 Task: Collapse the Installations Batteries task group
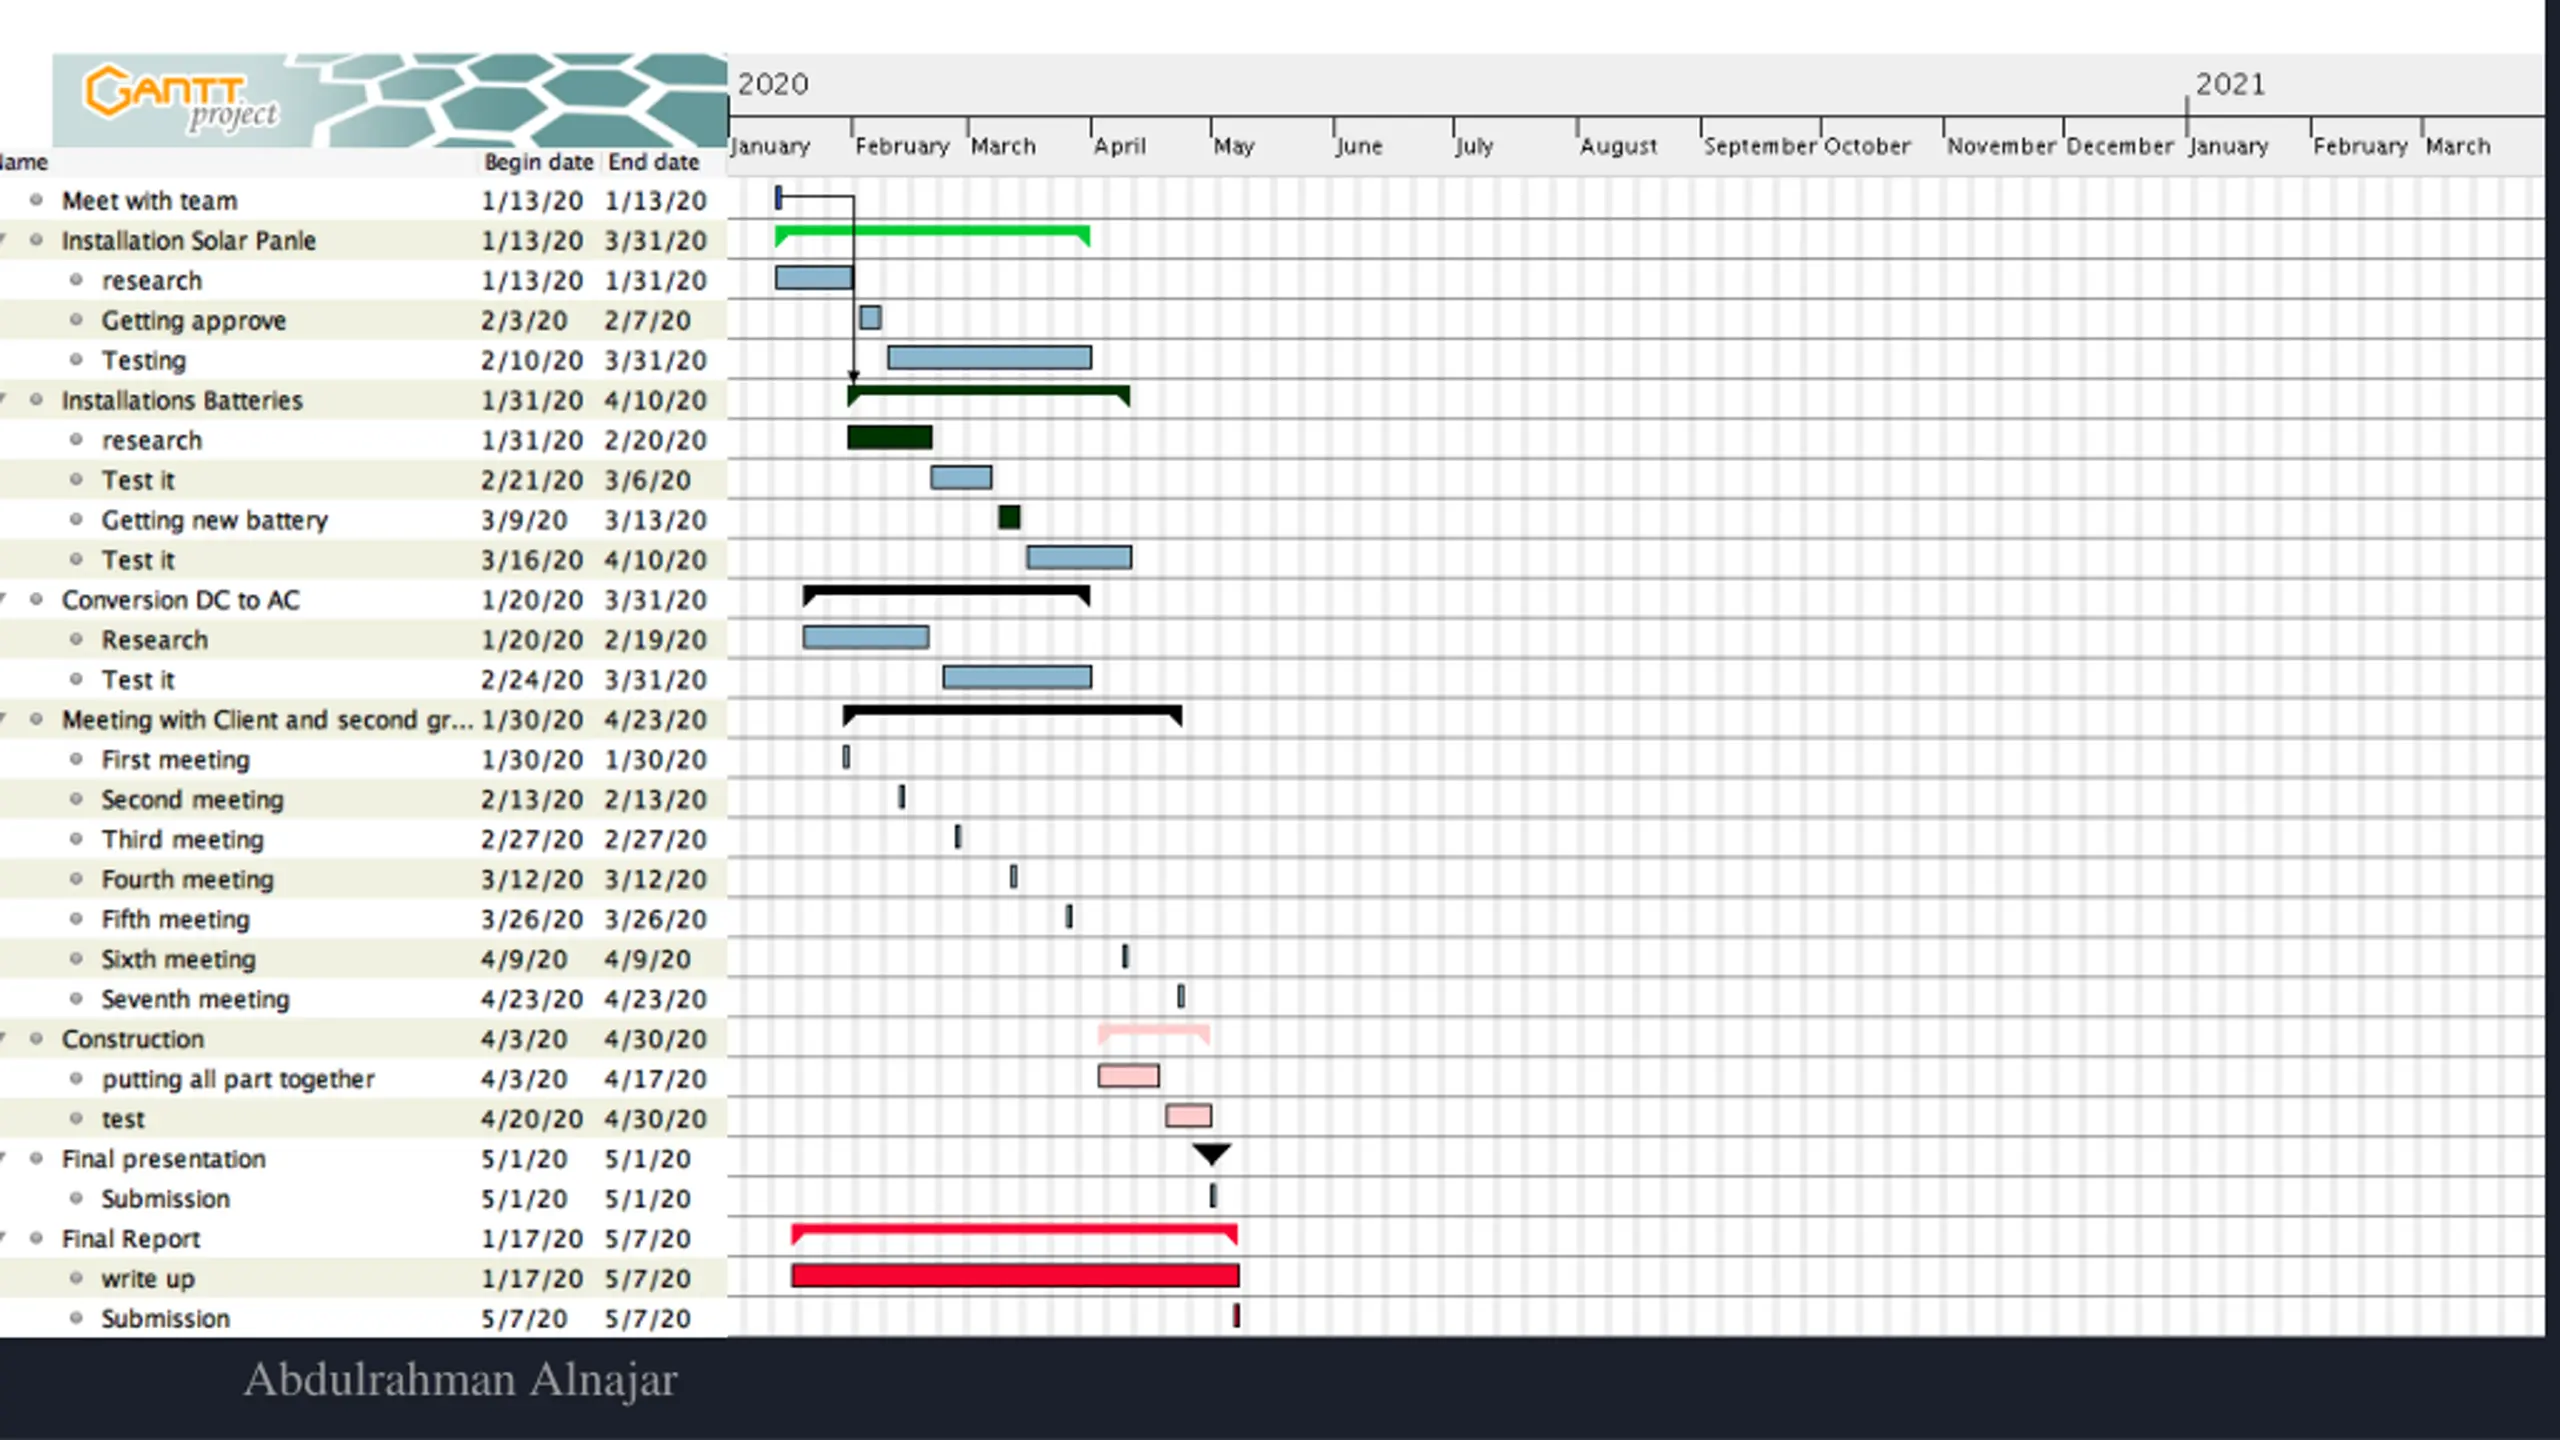point(4,400)
